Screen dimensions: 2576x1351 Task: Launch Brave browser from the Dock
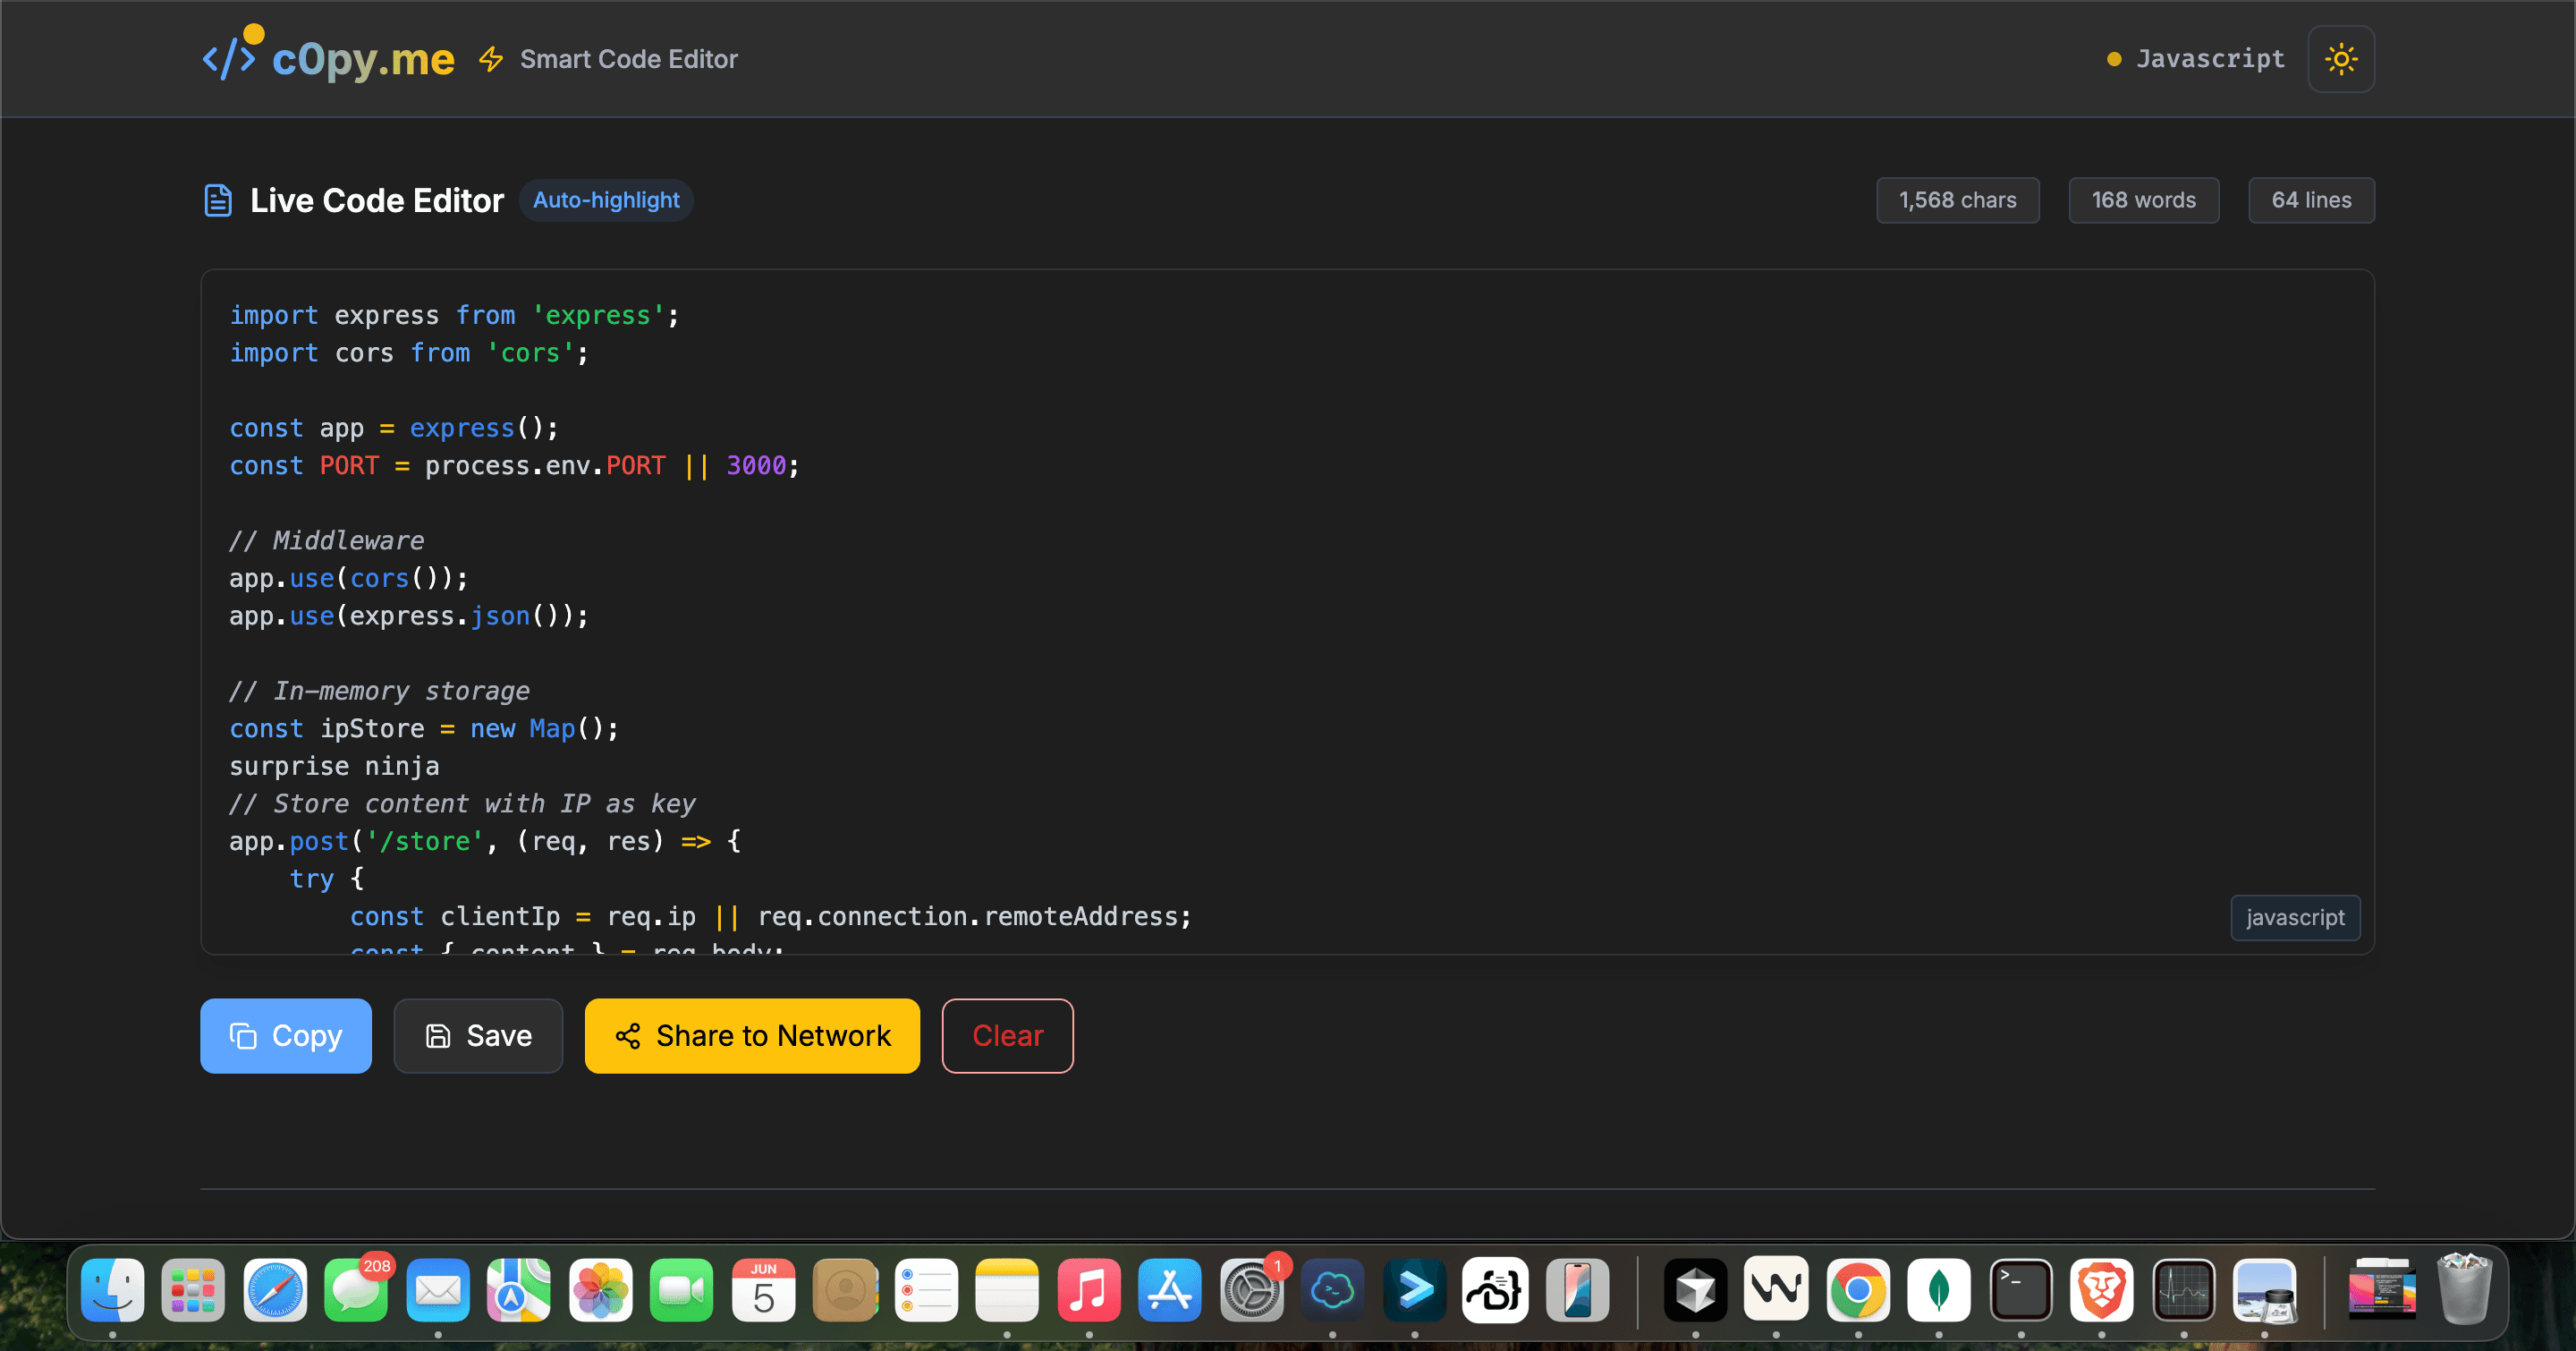coord(2104,1291)
